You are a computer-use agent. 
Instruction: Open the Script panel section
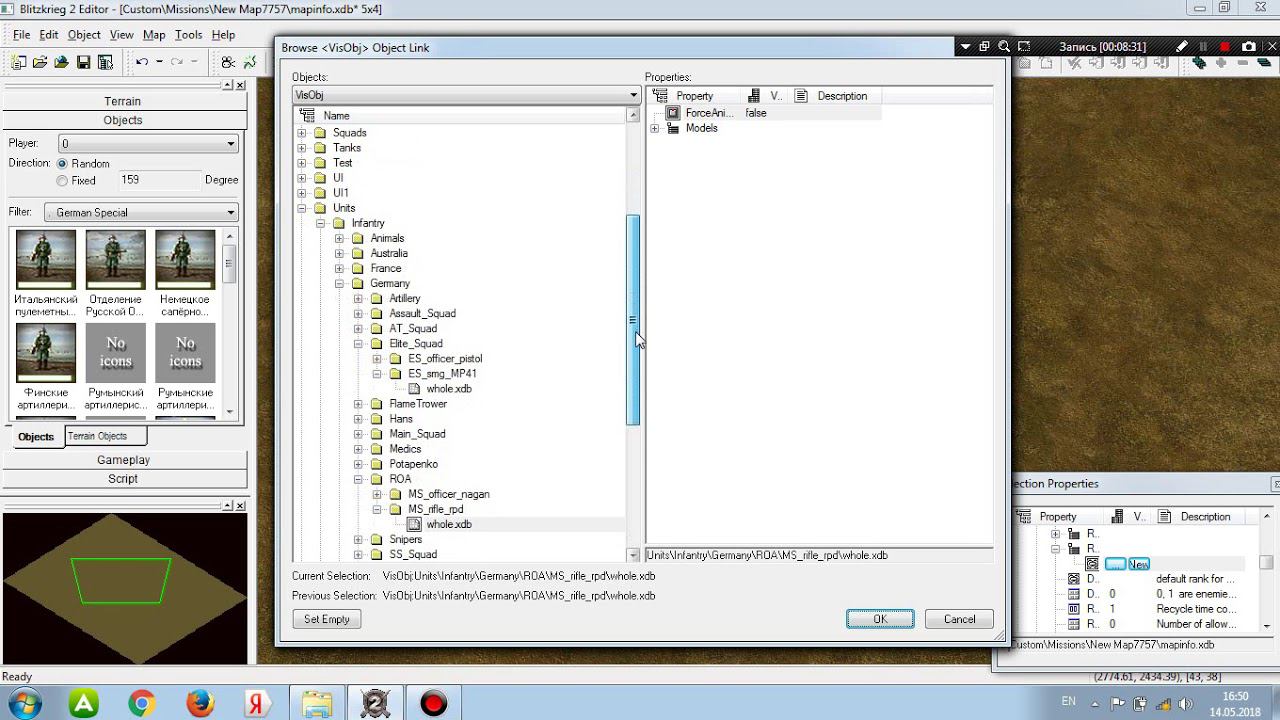point(123,479)
